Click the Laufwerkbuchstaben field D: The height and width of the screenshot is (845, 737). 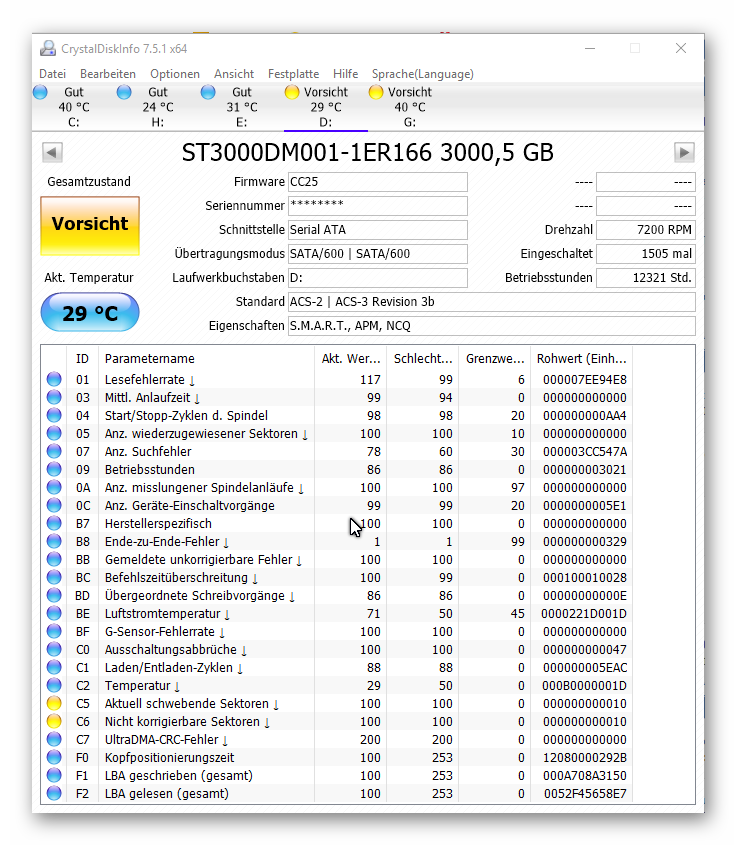(x=378, y=278)
